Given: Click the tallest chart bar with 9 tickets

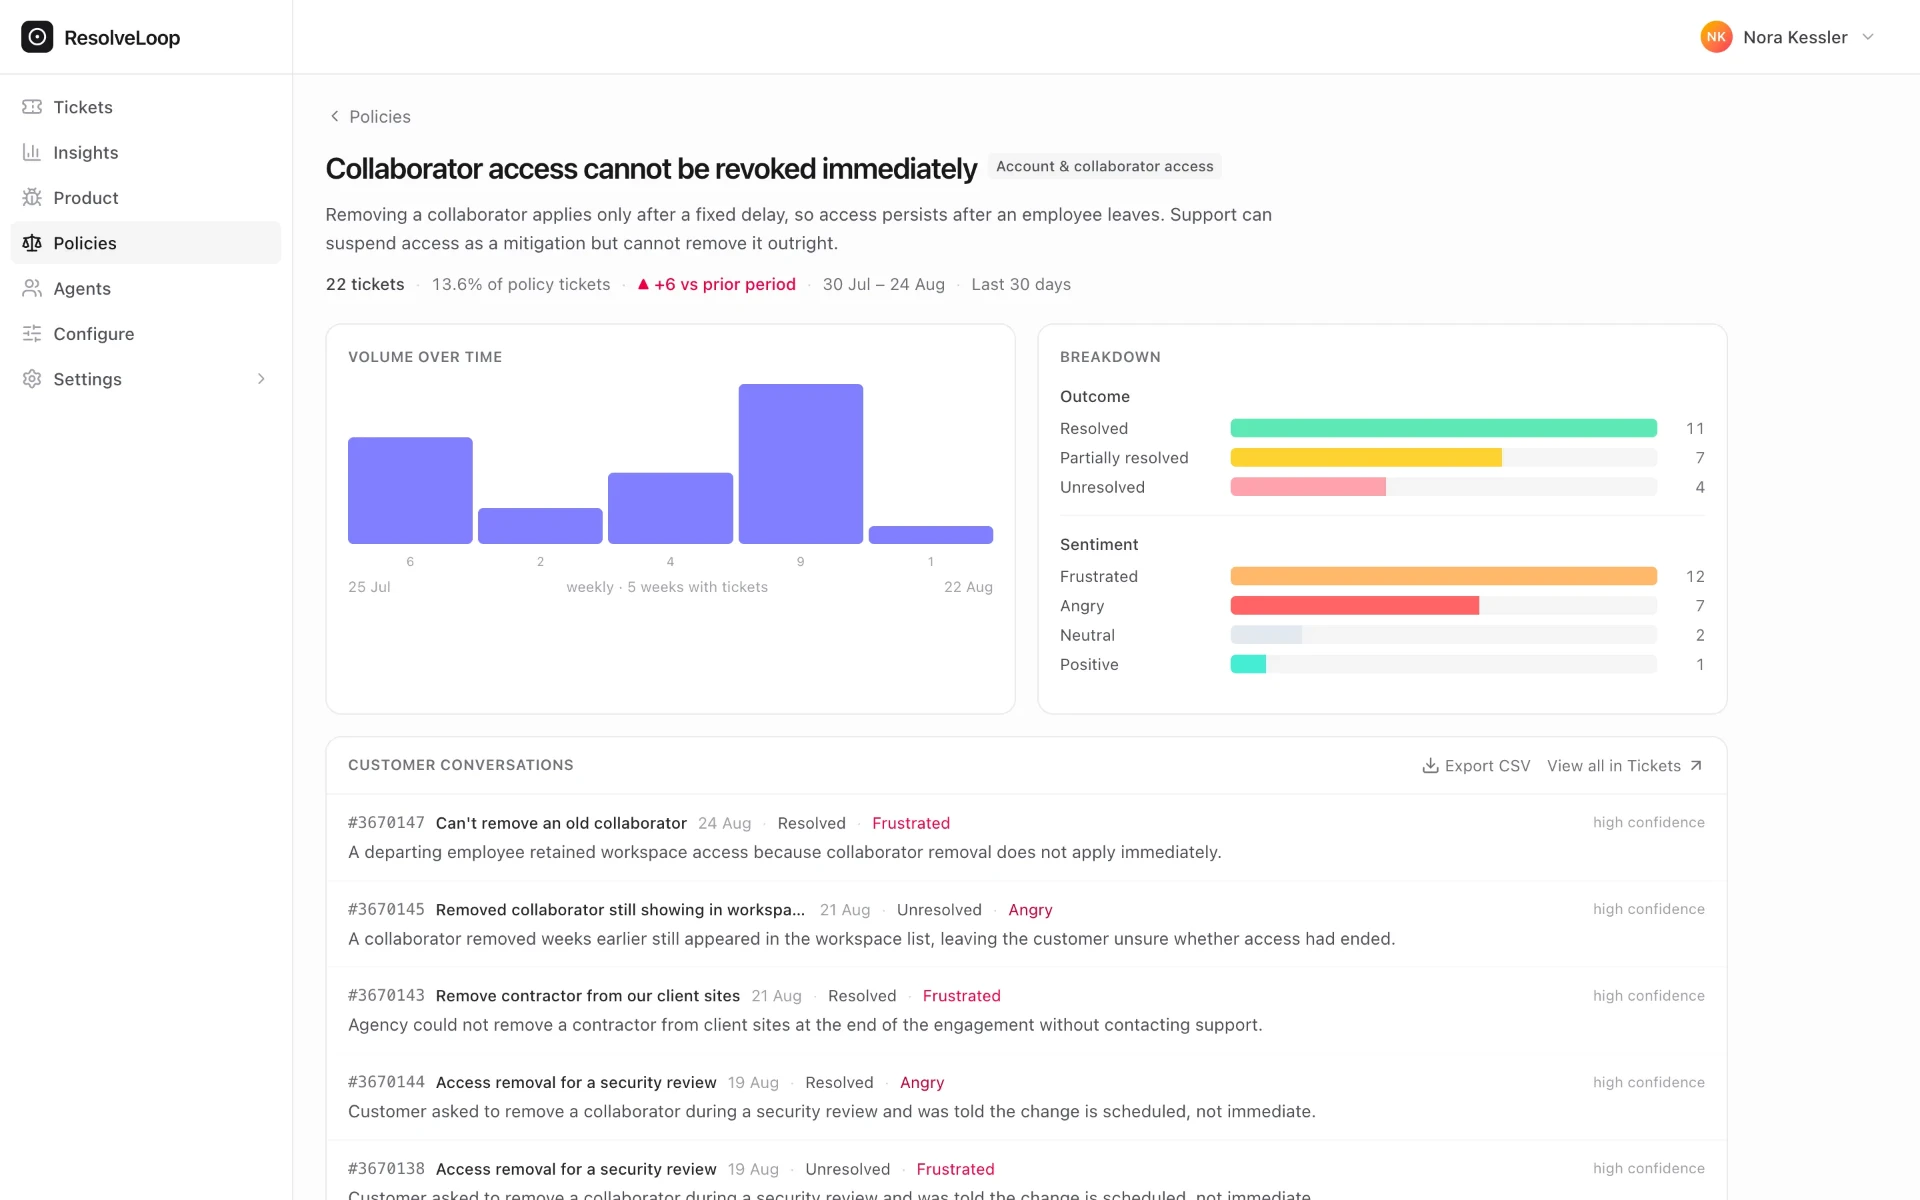Looking at the screenshot, I should point(800,464).
